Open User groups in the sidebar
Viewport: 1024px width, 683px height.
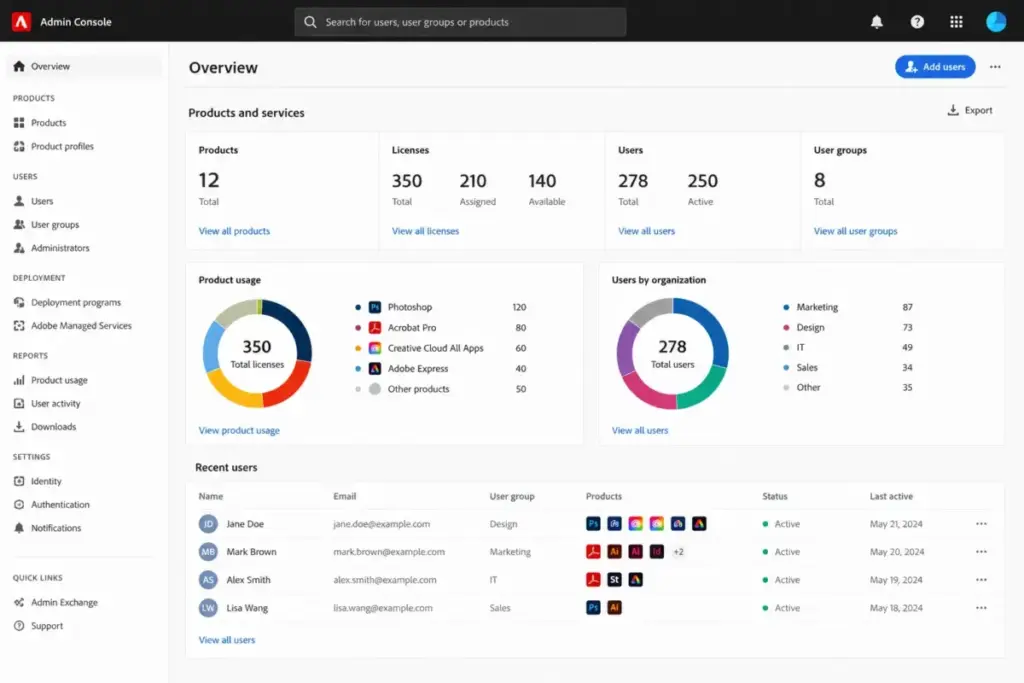pos(55,225)
